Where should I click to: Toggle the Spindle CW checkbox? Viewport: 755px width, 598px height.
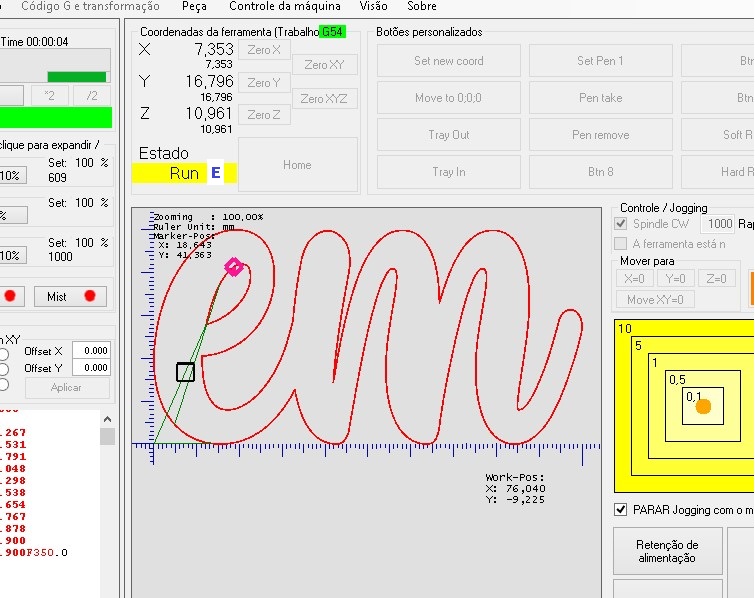[x=621, y=224]
